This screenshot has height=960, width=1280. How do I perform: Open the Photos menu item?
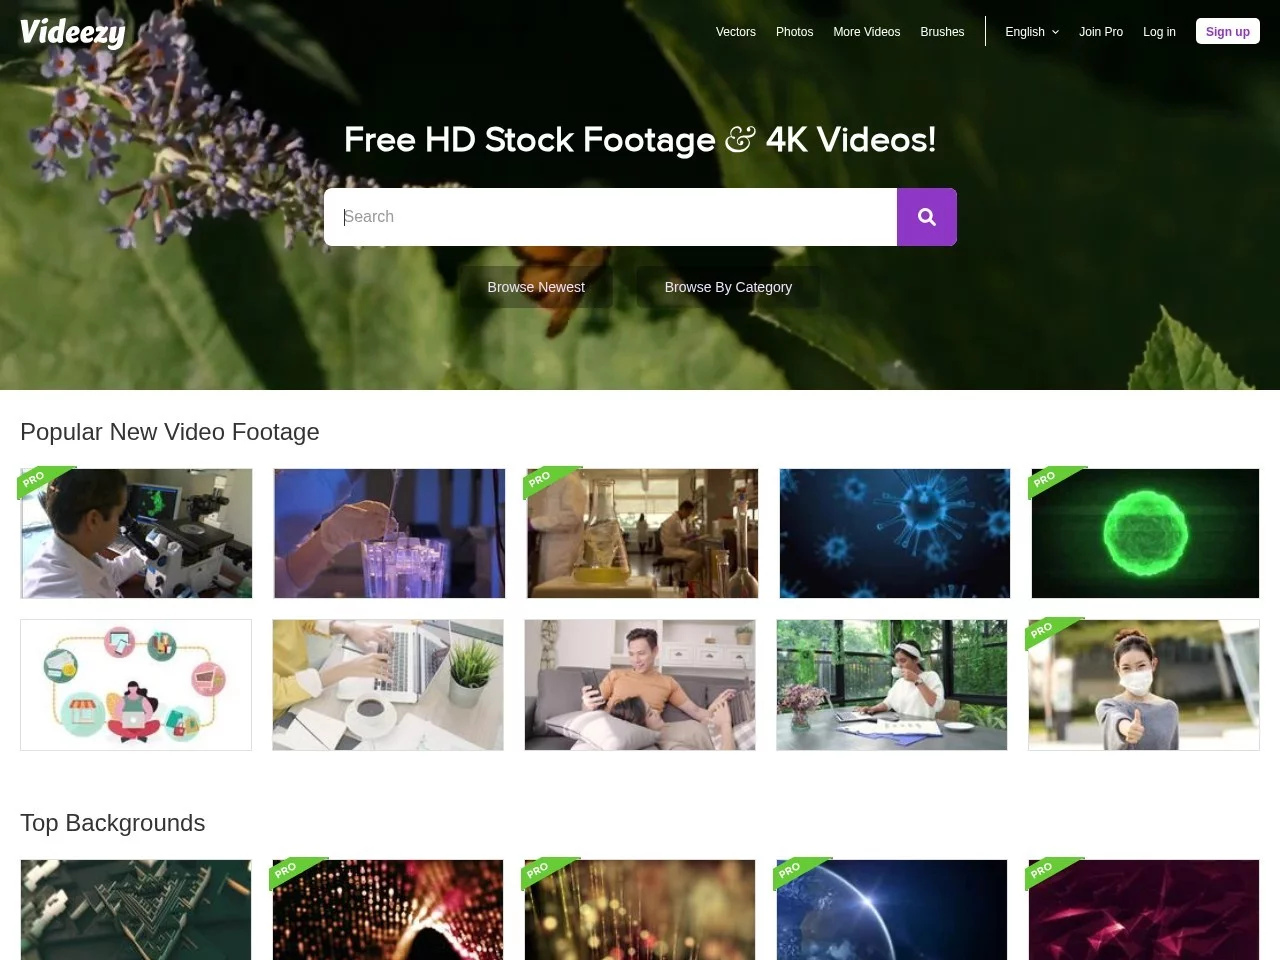[x=794, y=32]
